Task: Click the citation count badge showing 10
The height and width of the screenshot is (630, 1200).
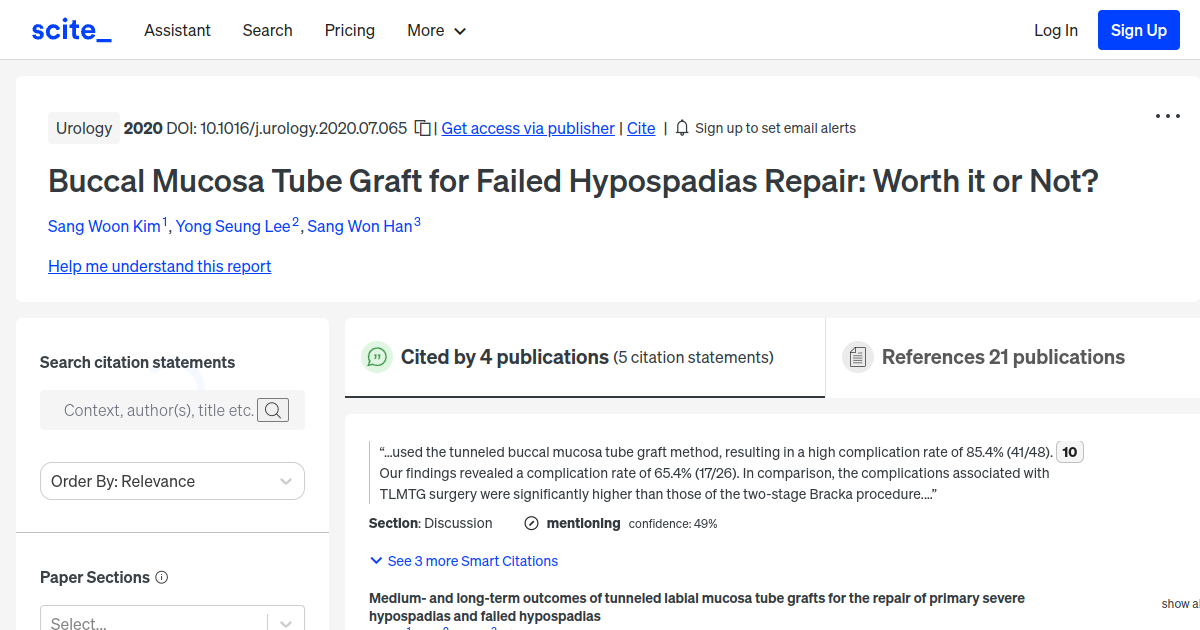Action: 1069,451
